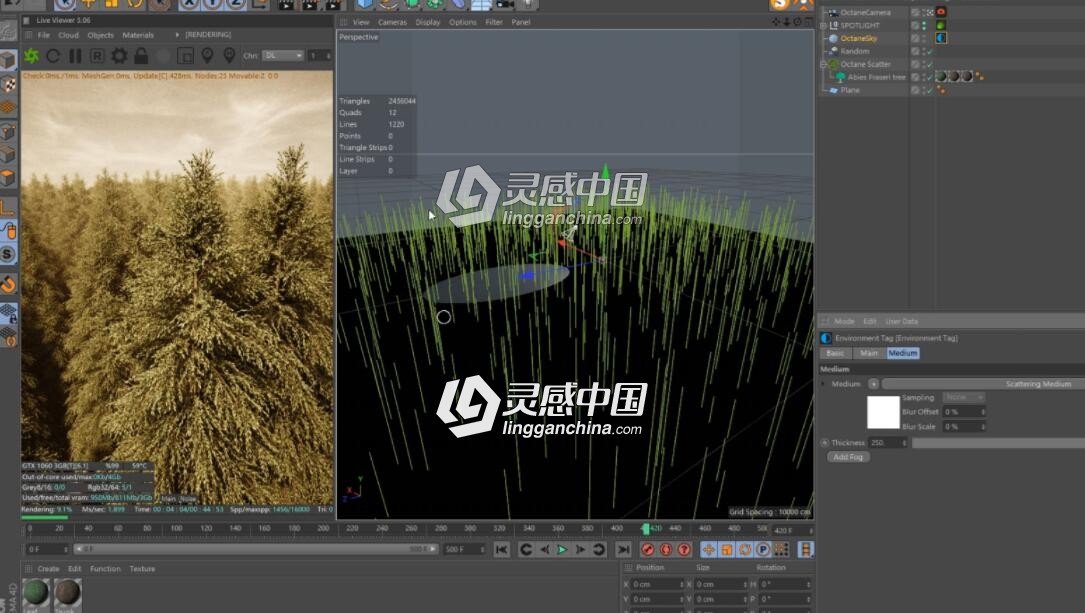Select the Plane object

(x=850, y=91)
